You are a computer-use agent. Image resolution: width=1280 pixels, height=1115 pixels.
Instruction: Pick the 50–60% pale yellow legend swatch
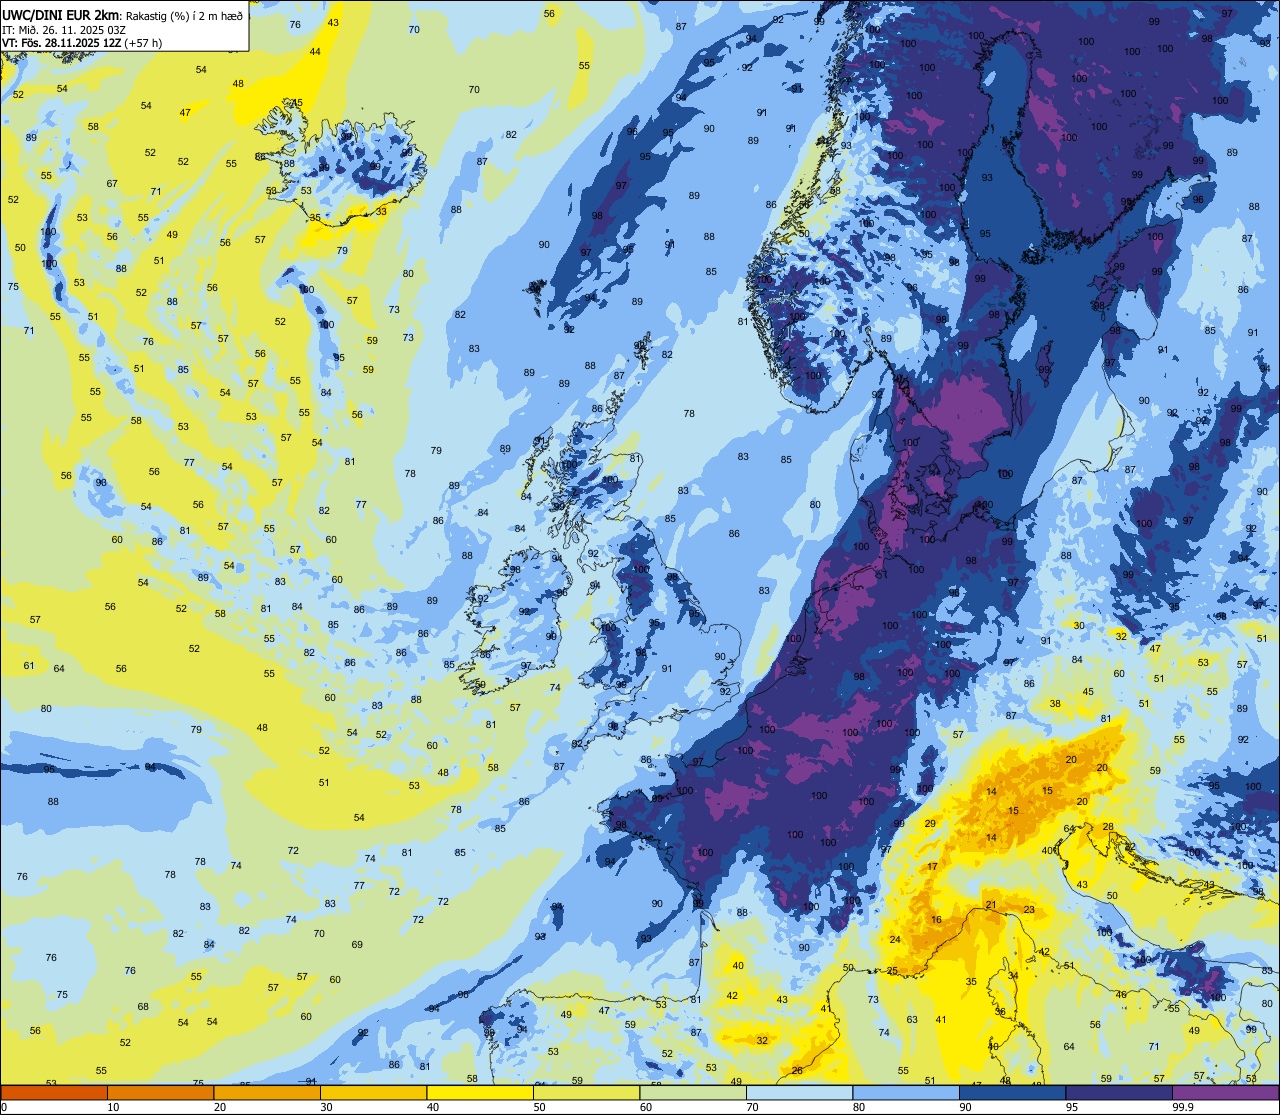586,1093
